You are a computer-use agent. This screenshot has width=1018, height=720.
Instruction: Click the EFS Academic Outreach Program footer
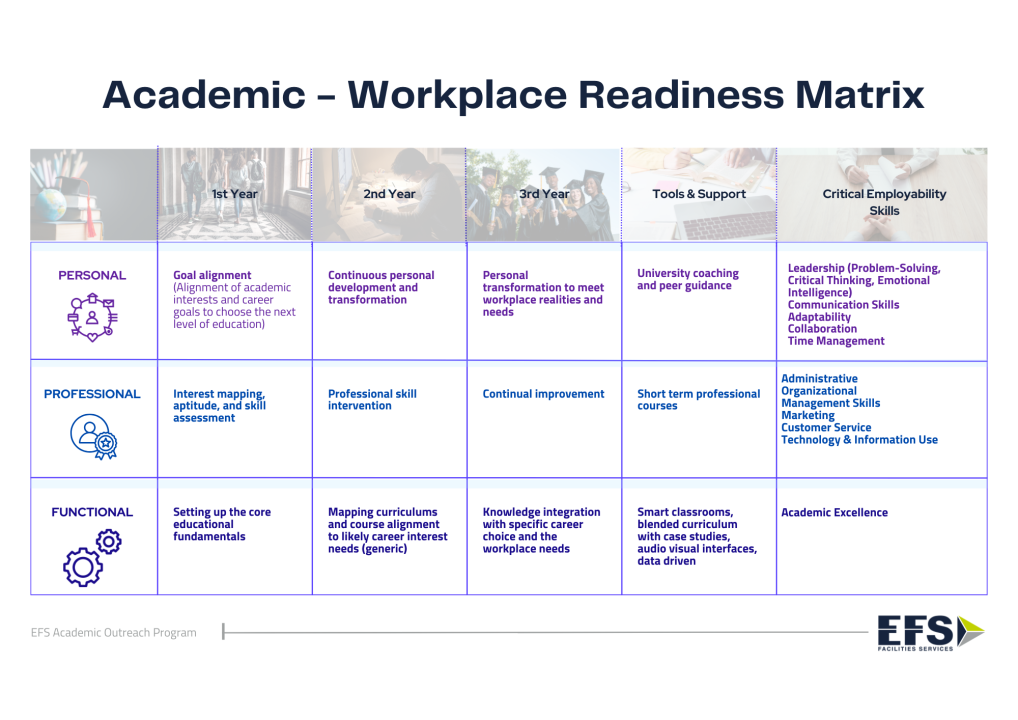[x=114, y=633]
